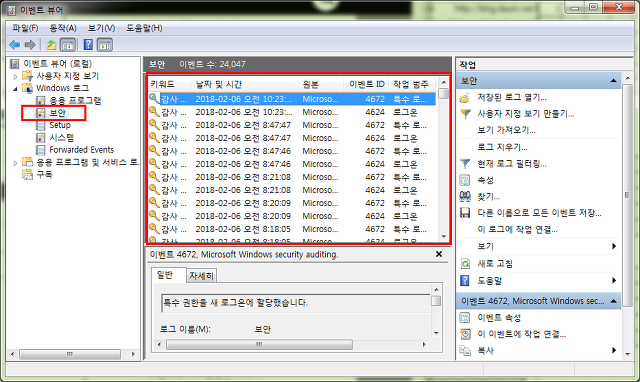Select the 8:47:47 event with ID 4672
Screen dimensions: 640x382
292,125
